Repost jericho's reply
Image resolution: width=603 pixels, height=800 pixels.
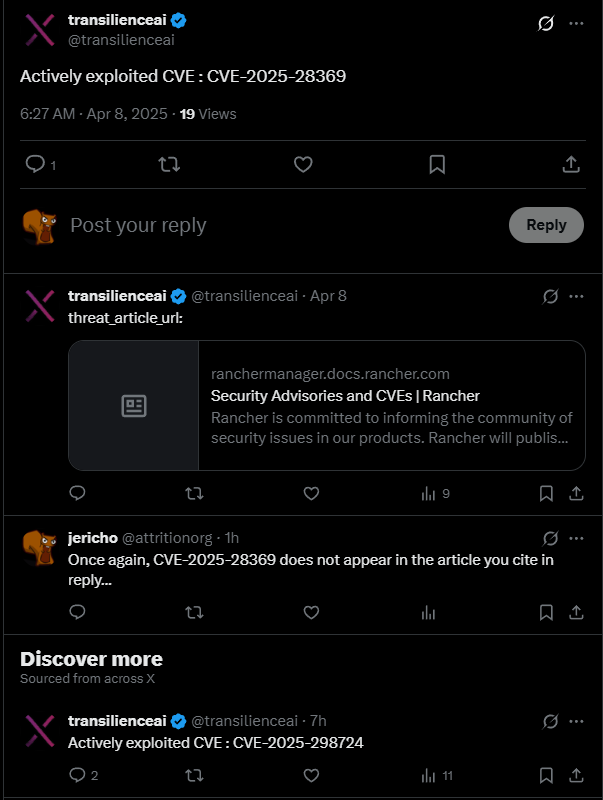point(195,612)
